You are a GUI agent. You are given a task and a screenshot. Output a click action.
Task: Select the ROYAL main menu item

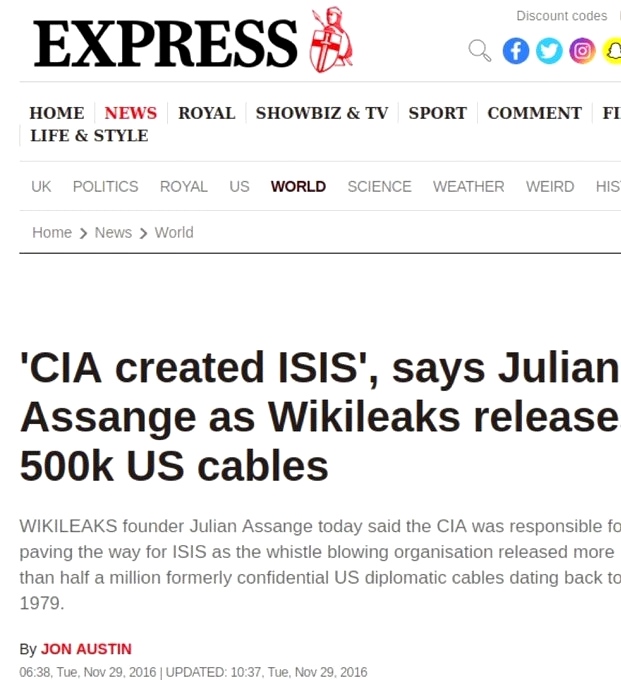click(207, 113)
